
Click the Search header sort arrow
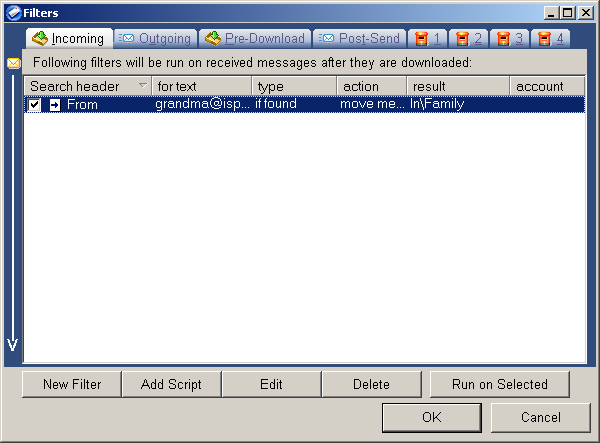tap(142, 86)
